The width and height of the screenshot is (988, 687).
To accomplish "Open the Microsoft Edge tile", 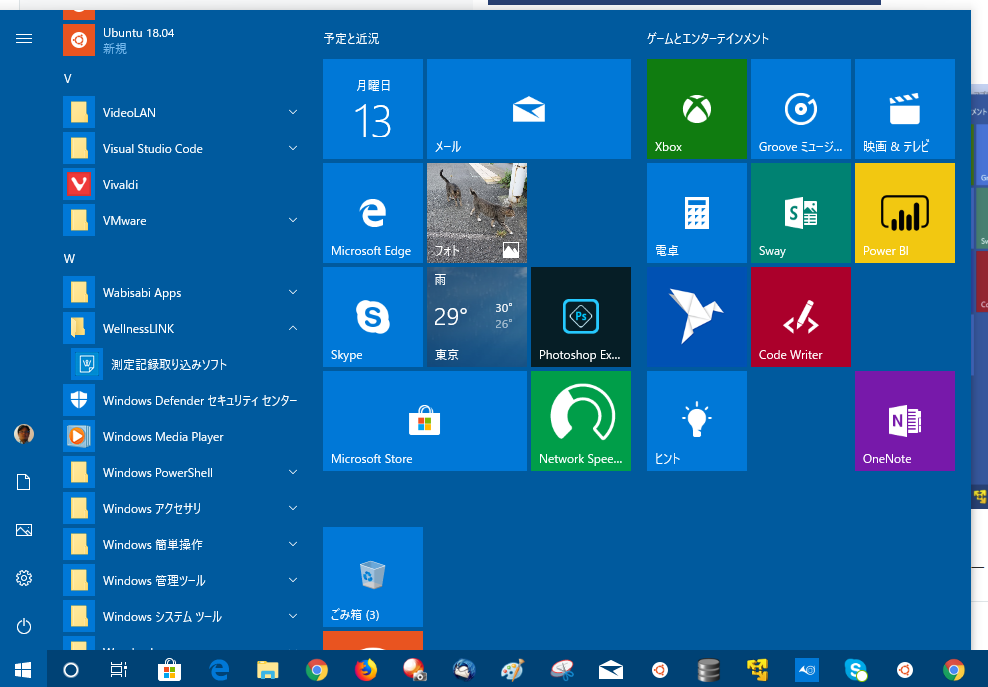I will pyautogui.click(x=373, y=213).
